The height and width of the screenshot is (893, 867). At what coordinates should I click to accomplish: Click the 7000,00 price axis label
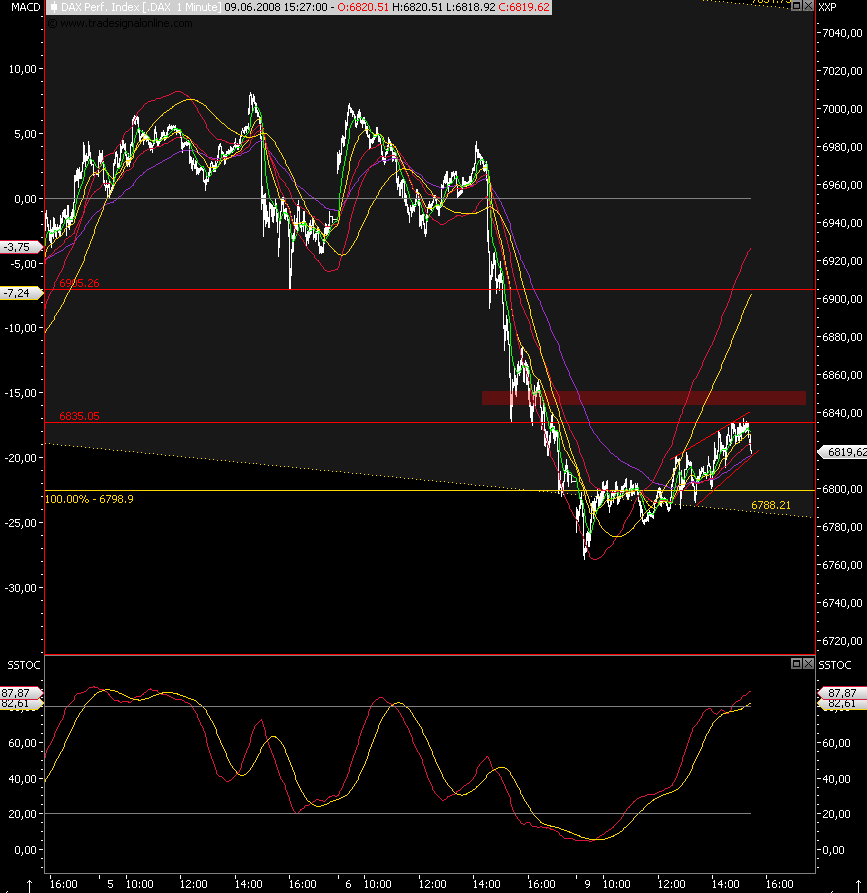(x=843, y=109)
